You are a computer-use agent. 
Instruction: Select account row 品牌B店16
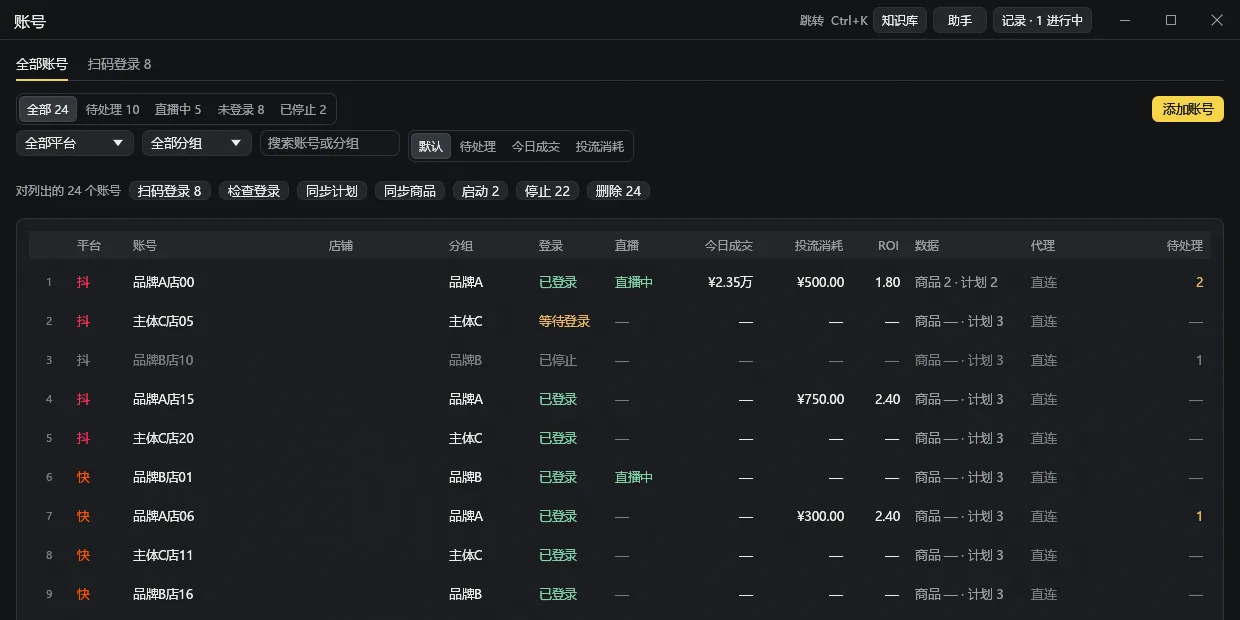point(620,595)
